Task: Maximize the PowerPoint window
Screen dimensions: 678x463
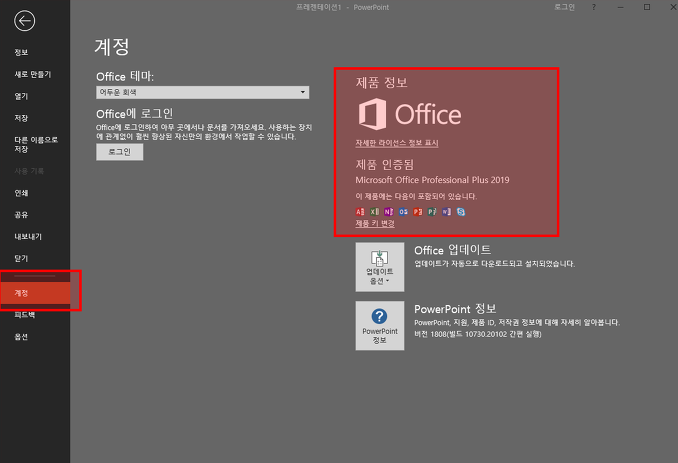Action: pyautogui.click(x=647, y=7)
